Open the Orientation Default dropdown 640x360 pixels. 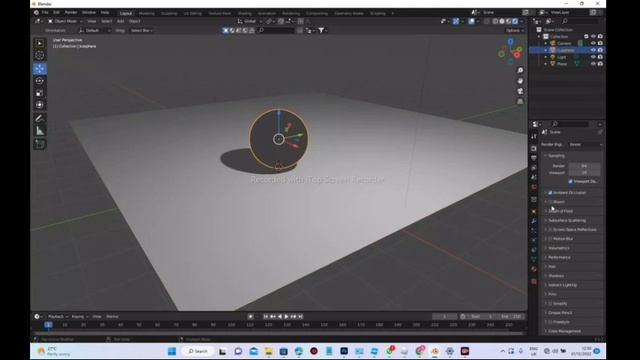click(95, 31)
